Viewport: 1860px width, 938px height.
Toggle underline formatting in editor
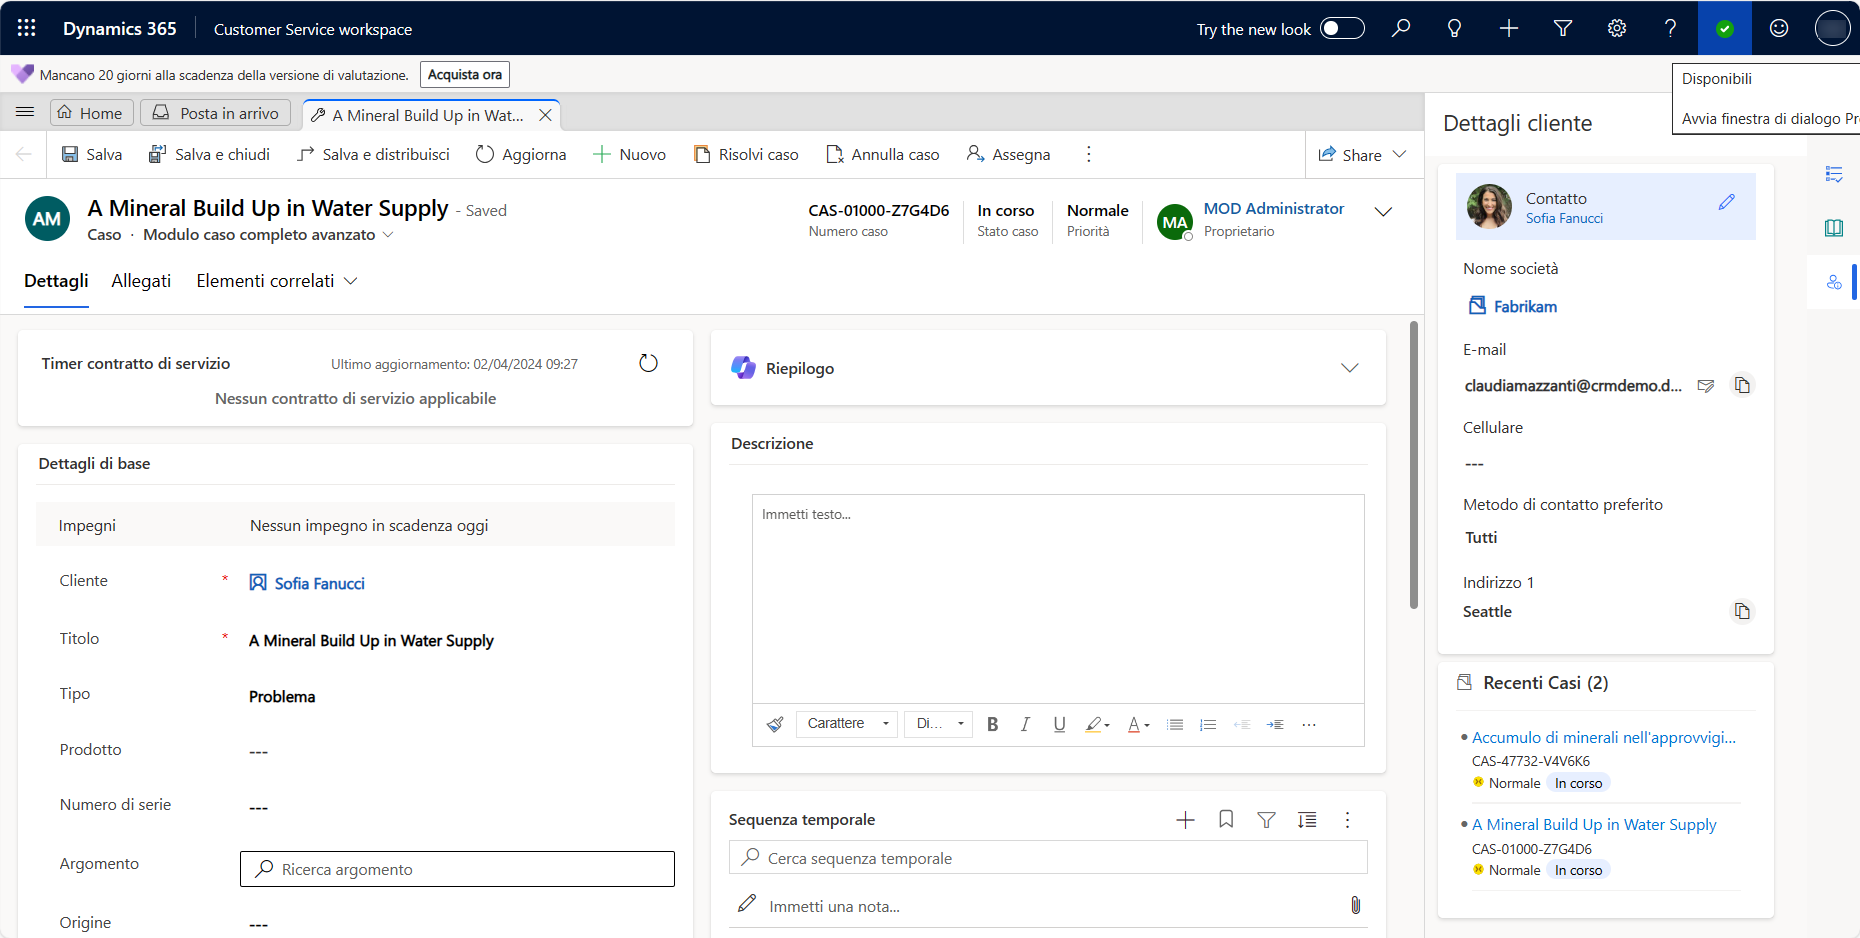click(x=1060, y=724)
